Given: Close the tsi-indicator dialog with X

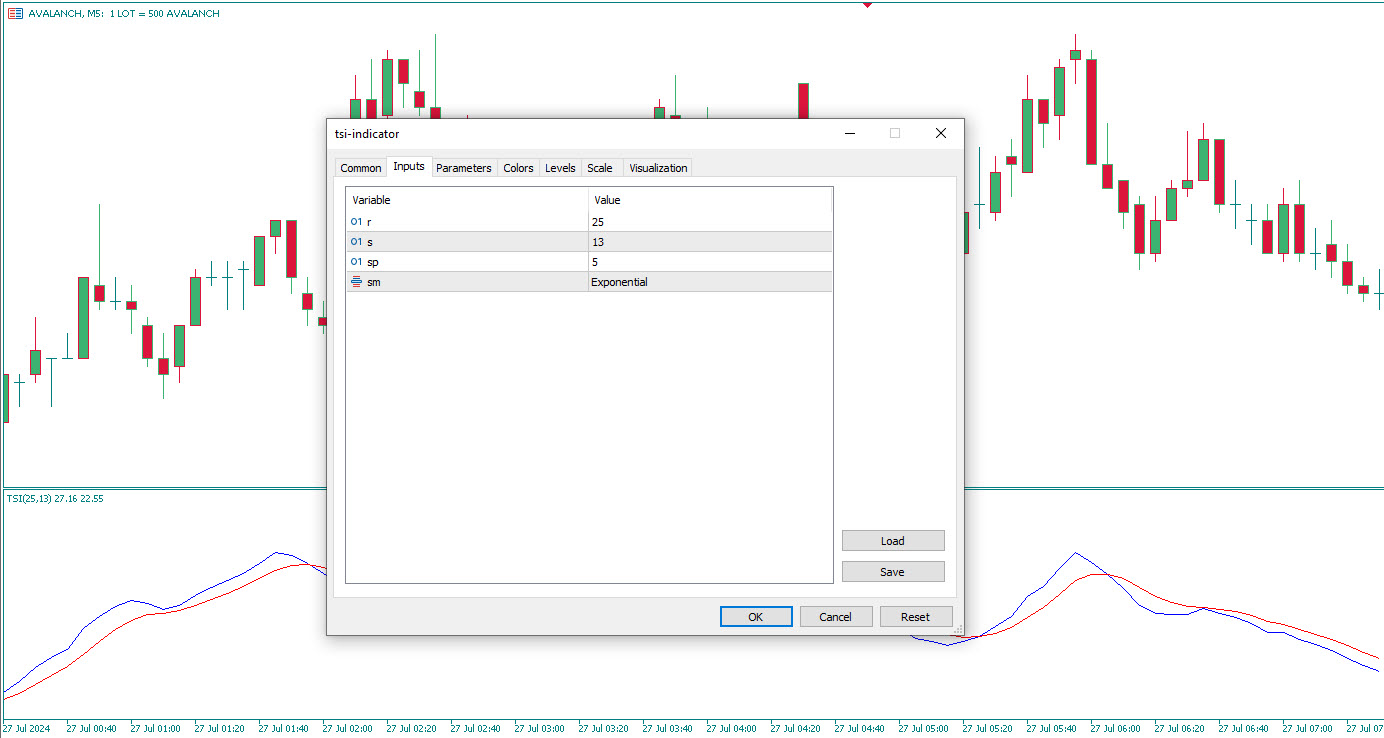Looking at the screenshot, I should point(940,133).
